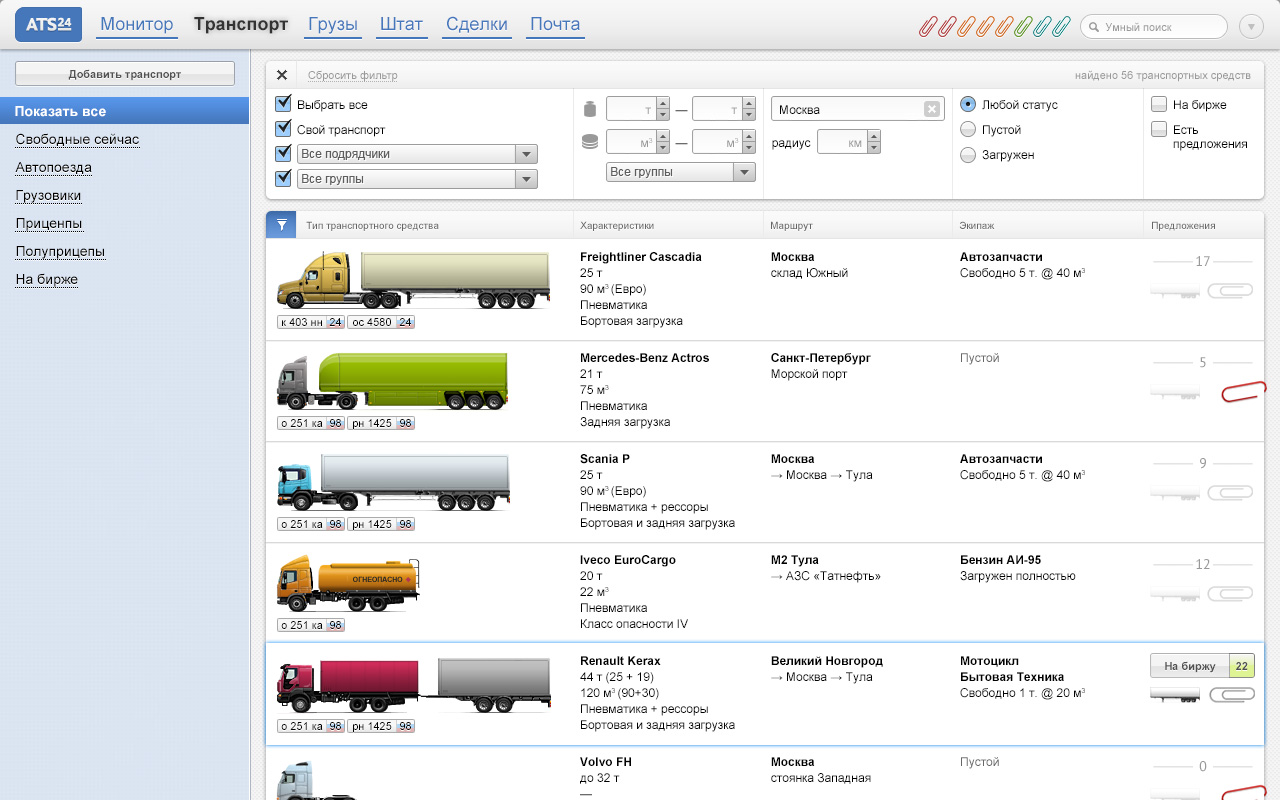Open the Freightliner Cascadia truck image
The height and width of the screenshot is (800, 1280).
413,280
